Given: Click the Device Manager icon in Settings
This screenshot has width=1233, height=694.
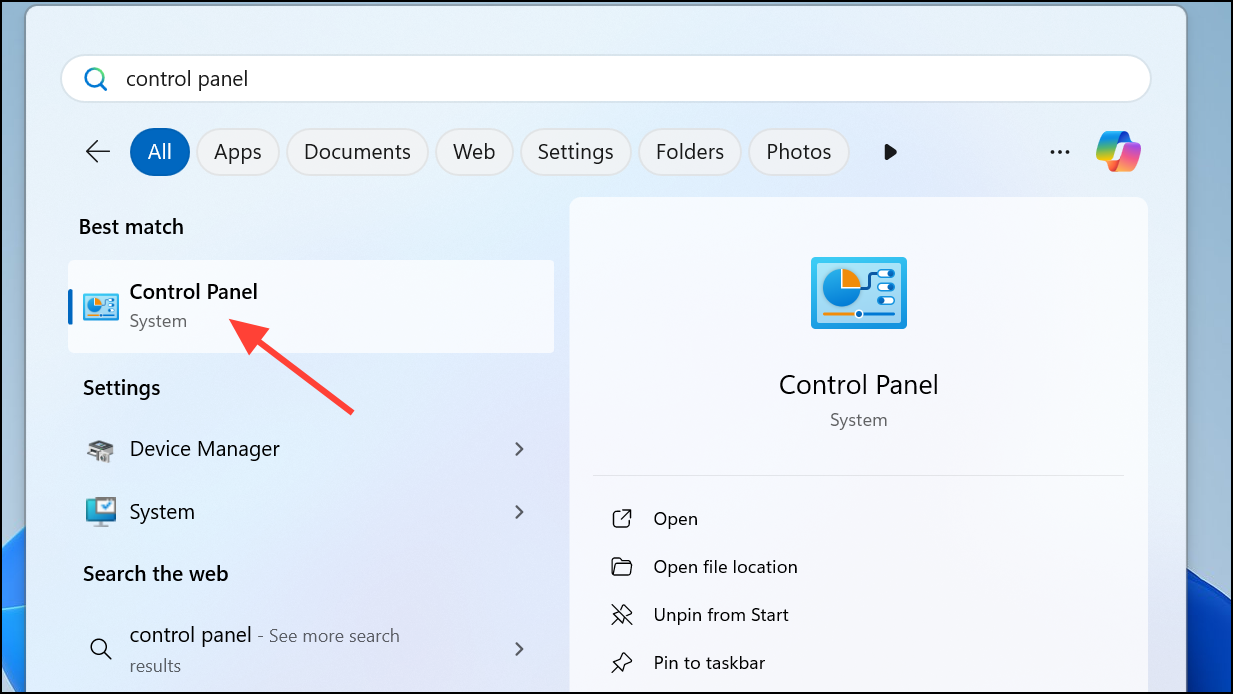Looking at the screenshot, I should click(x=100, y=450).
